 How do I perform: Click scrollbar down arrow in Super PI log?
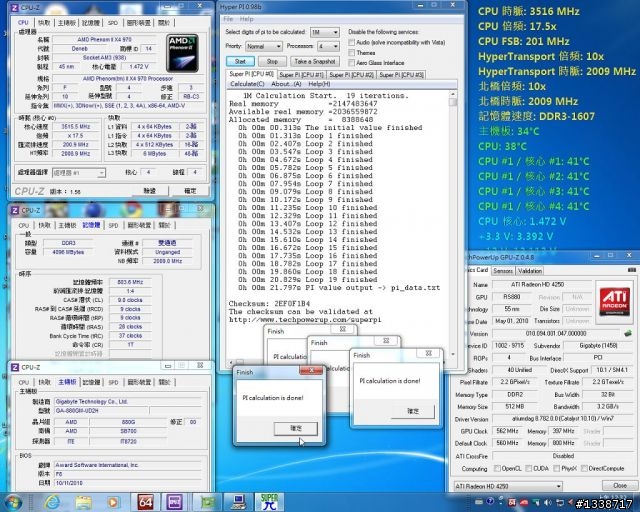(x=453, y=354)
